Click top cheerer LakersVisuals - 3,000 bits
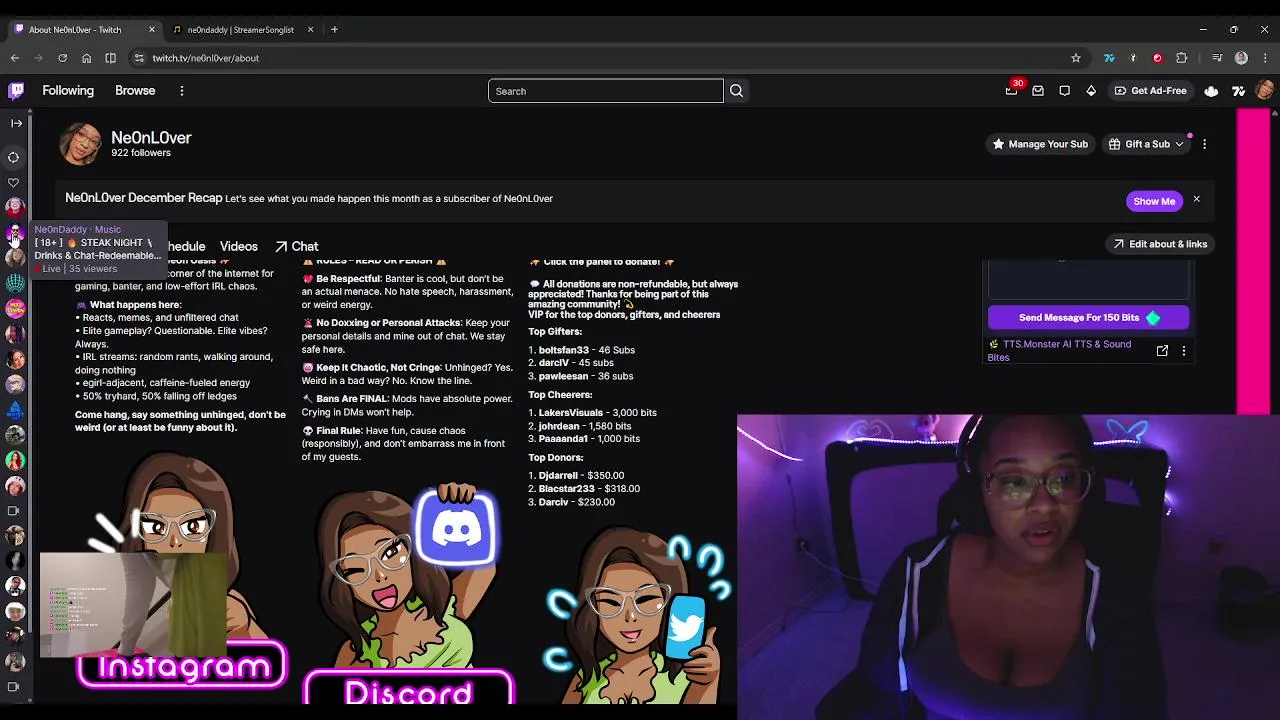The width and height of the screenshot is (1280, 720). 598,413
